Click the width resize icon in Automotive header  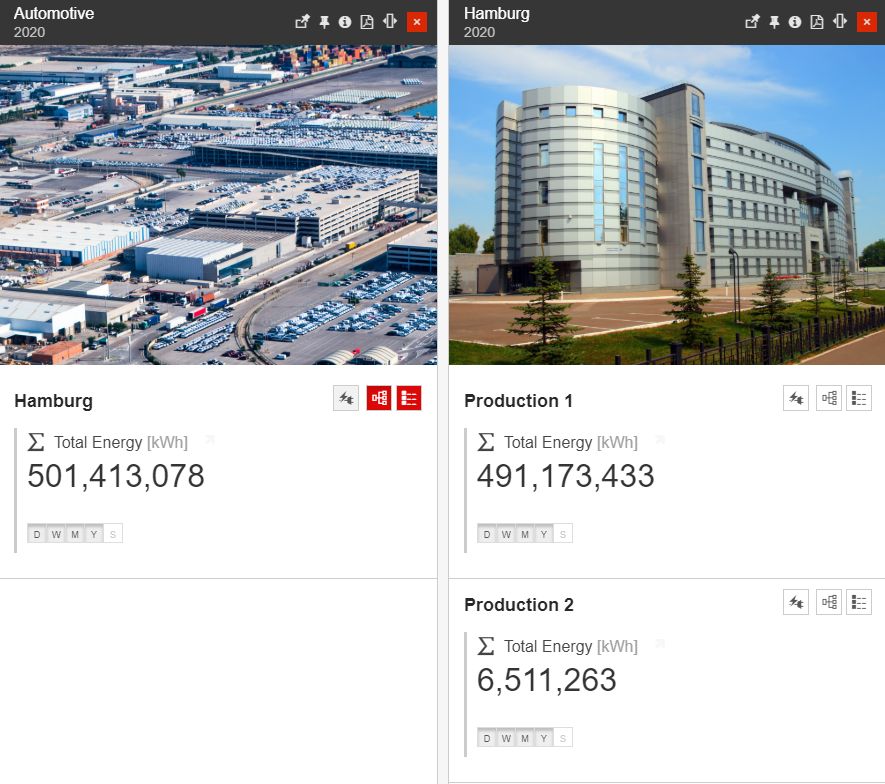coord(389,21)
